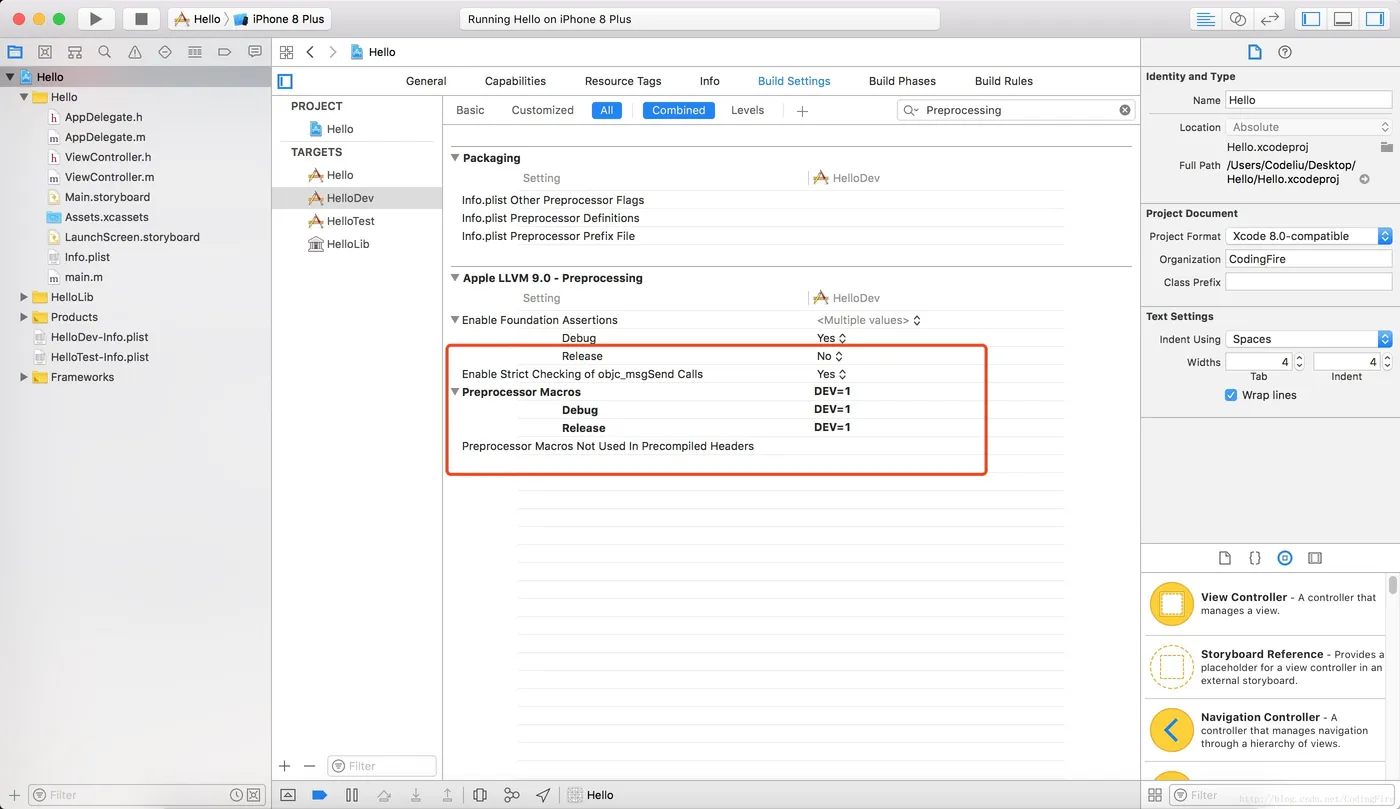The width and height of the screenshot is (1400, 809).
Task: Show the File inspector
Action: [1255, 52]
